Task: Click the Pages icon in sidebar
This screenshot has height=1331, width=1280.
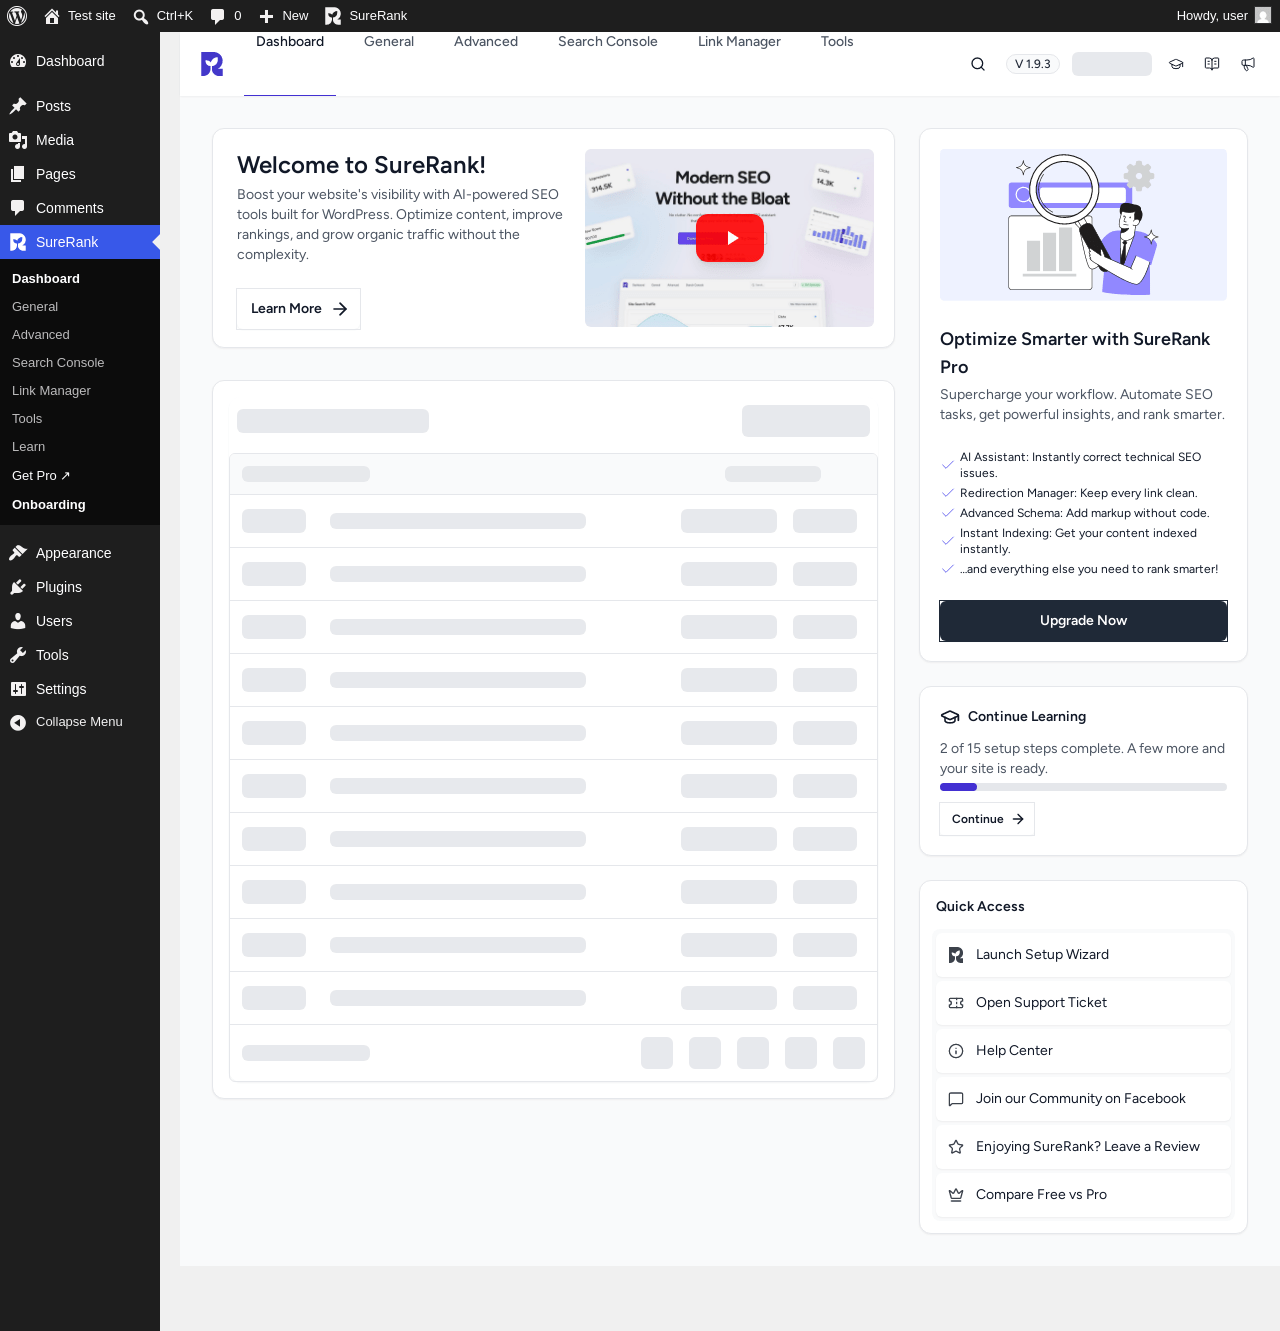Action: 18,174
